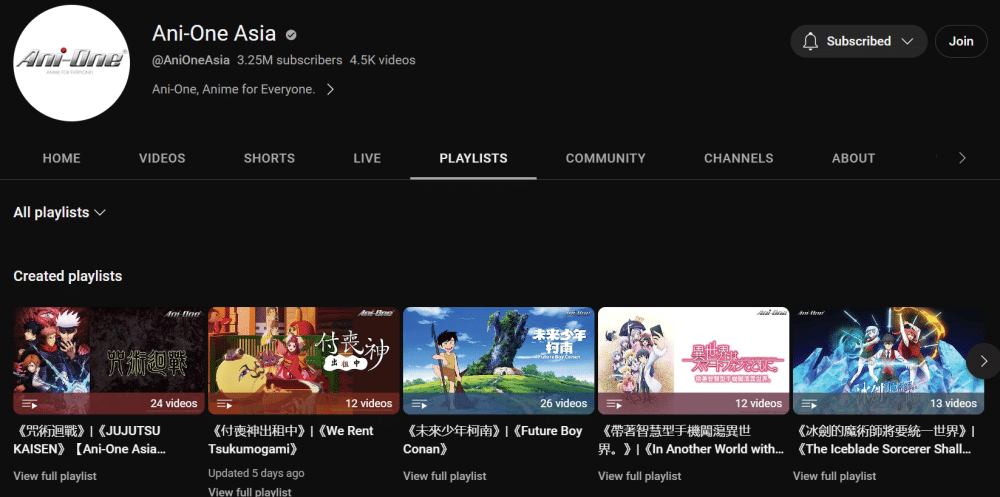Click the verified badge next to Ani-One Asia
The width and height of the screenshot is (1000, 497).
(291, 34)
